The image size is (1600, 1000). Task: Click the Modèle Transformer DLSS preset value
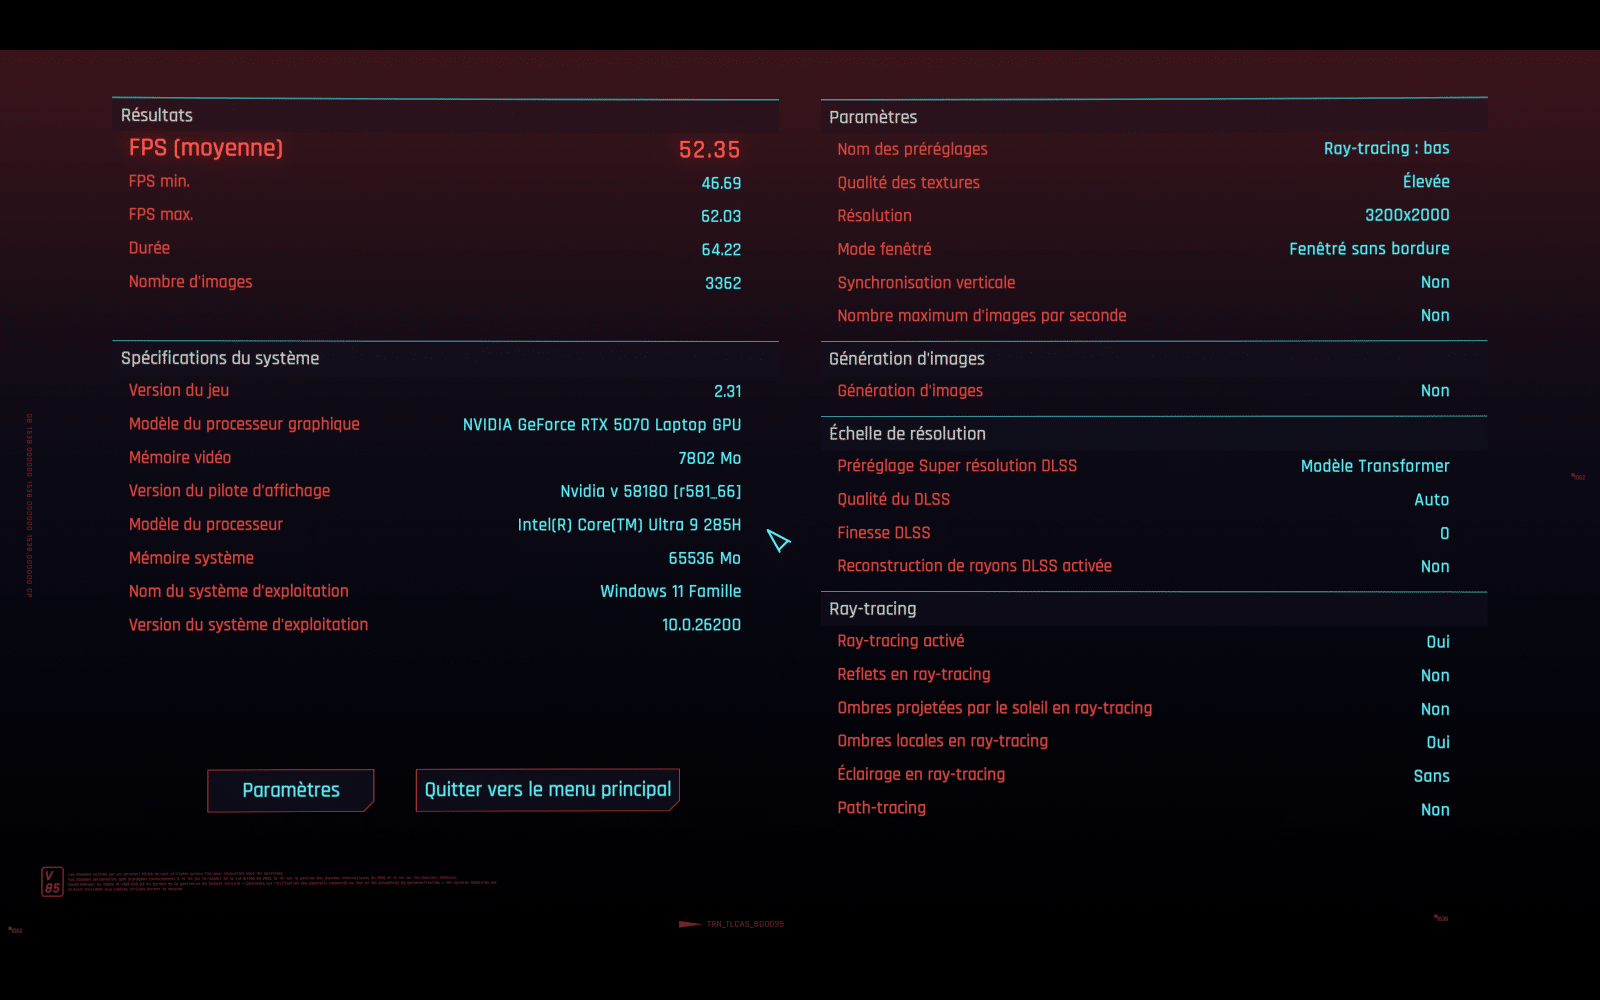(x=1374, y=466)
